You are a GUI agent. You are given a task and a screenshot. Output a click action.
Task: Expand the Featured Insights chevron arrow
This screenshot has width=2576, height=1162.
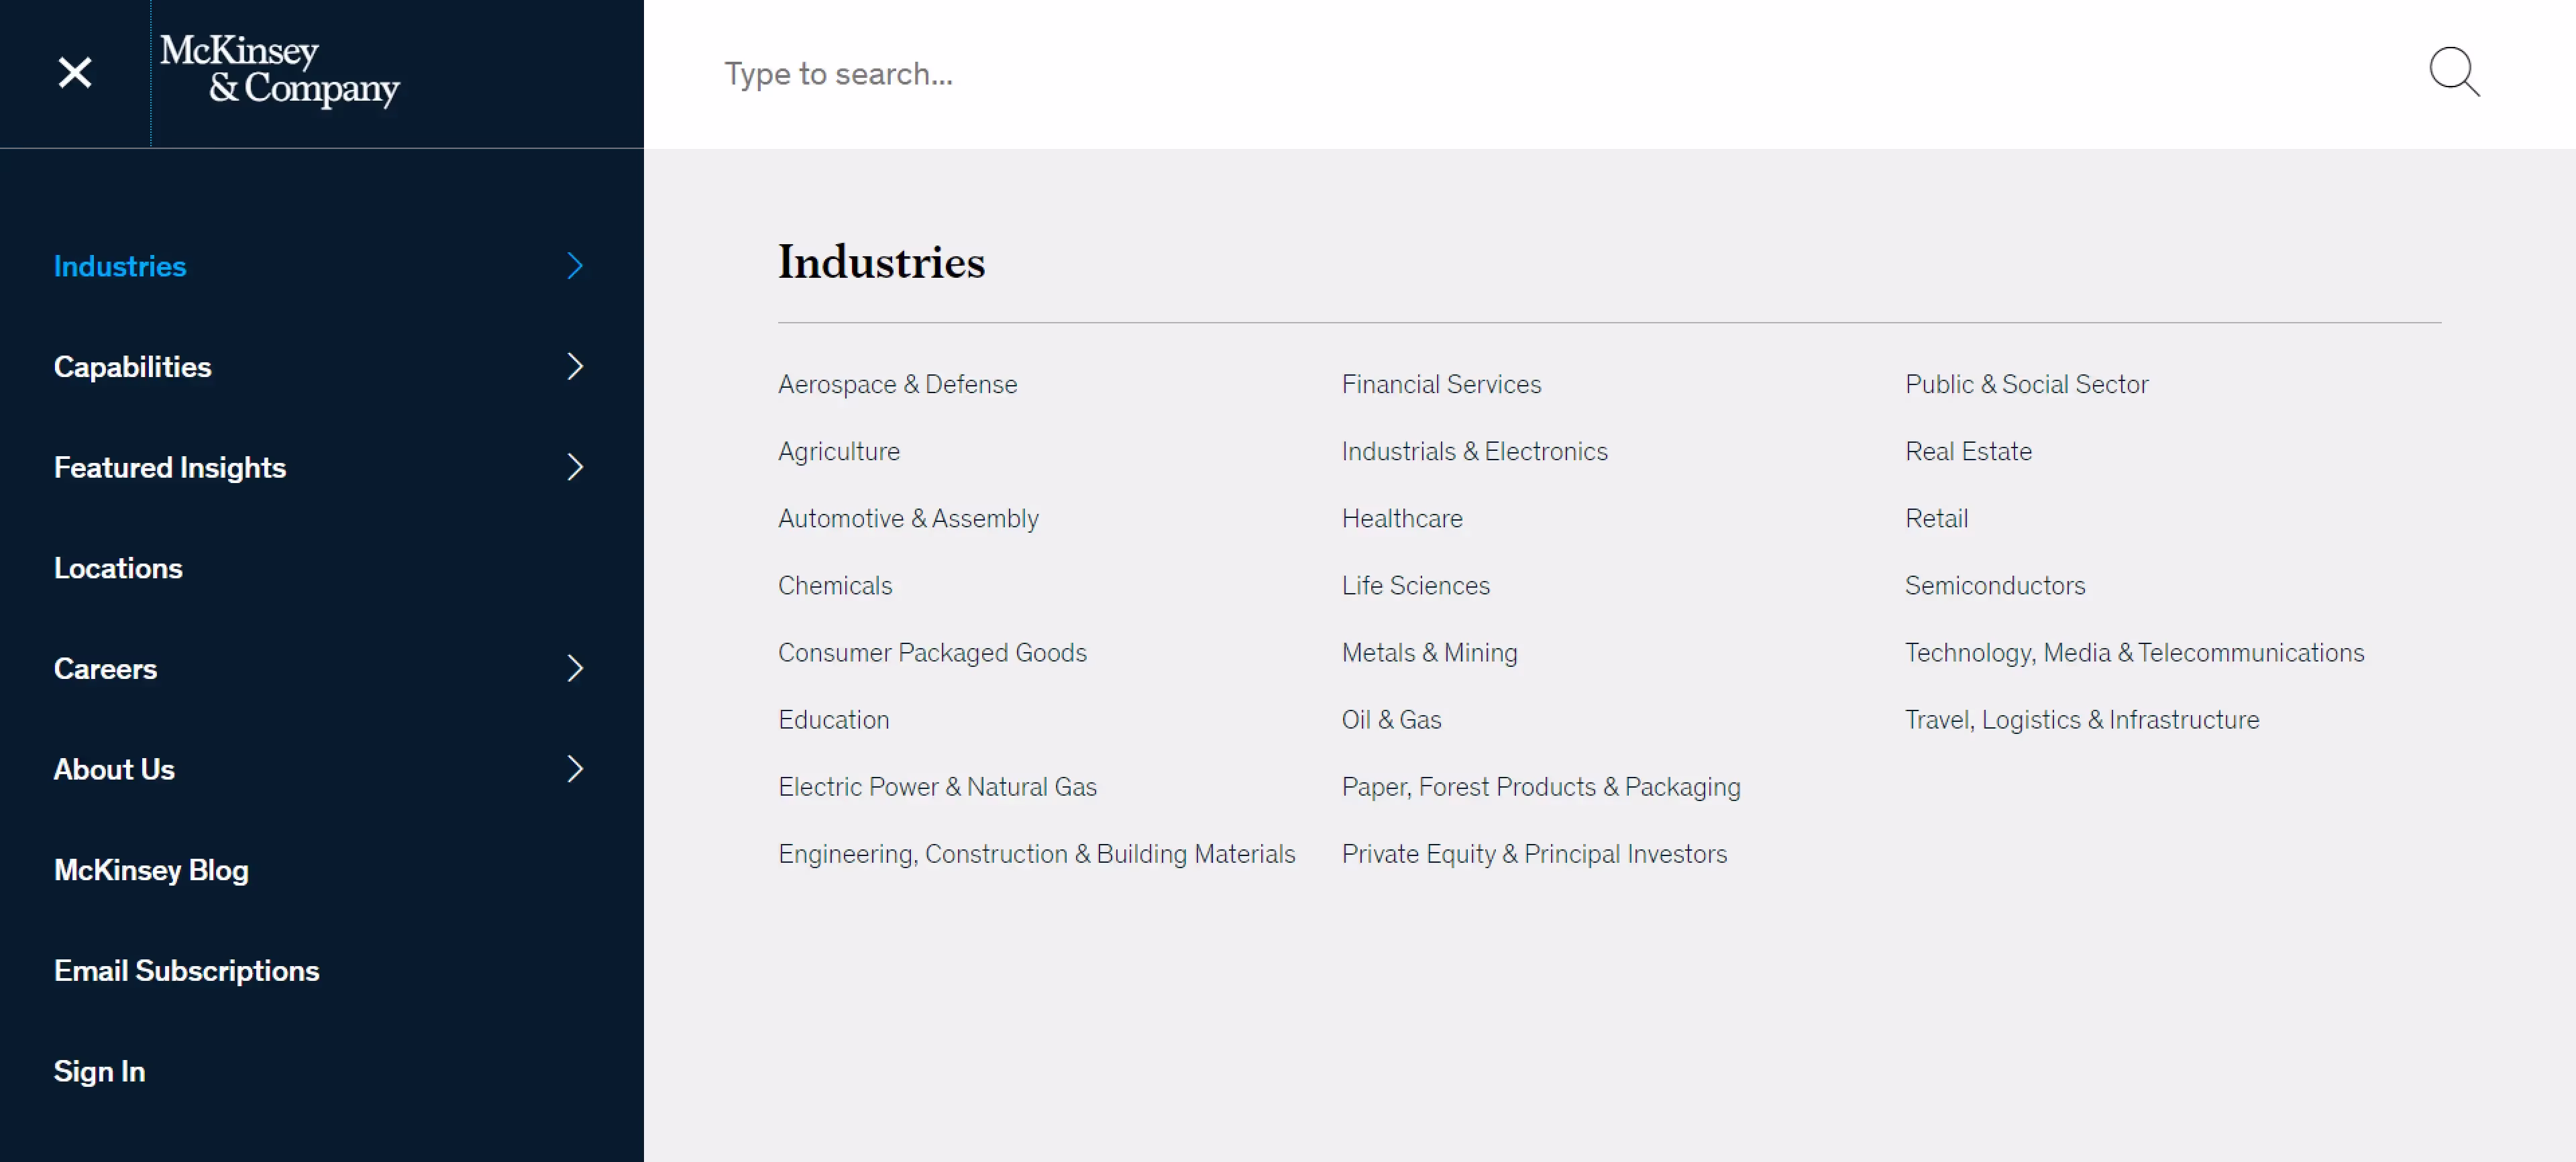pyautogui.click(x=575, y=467)
